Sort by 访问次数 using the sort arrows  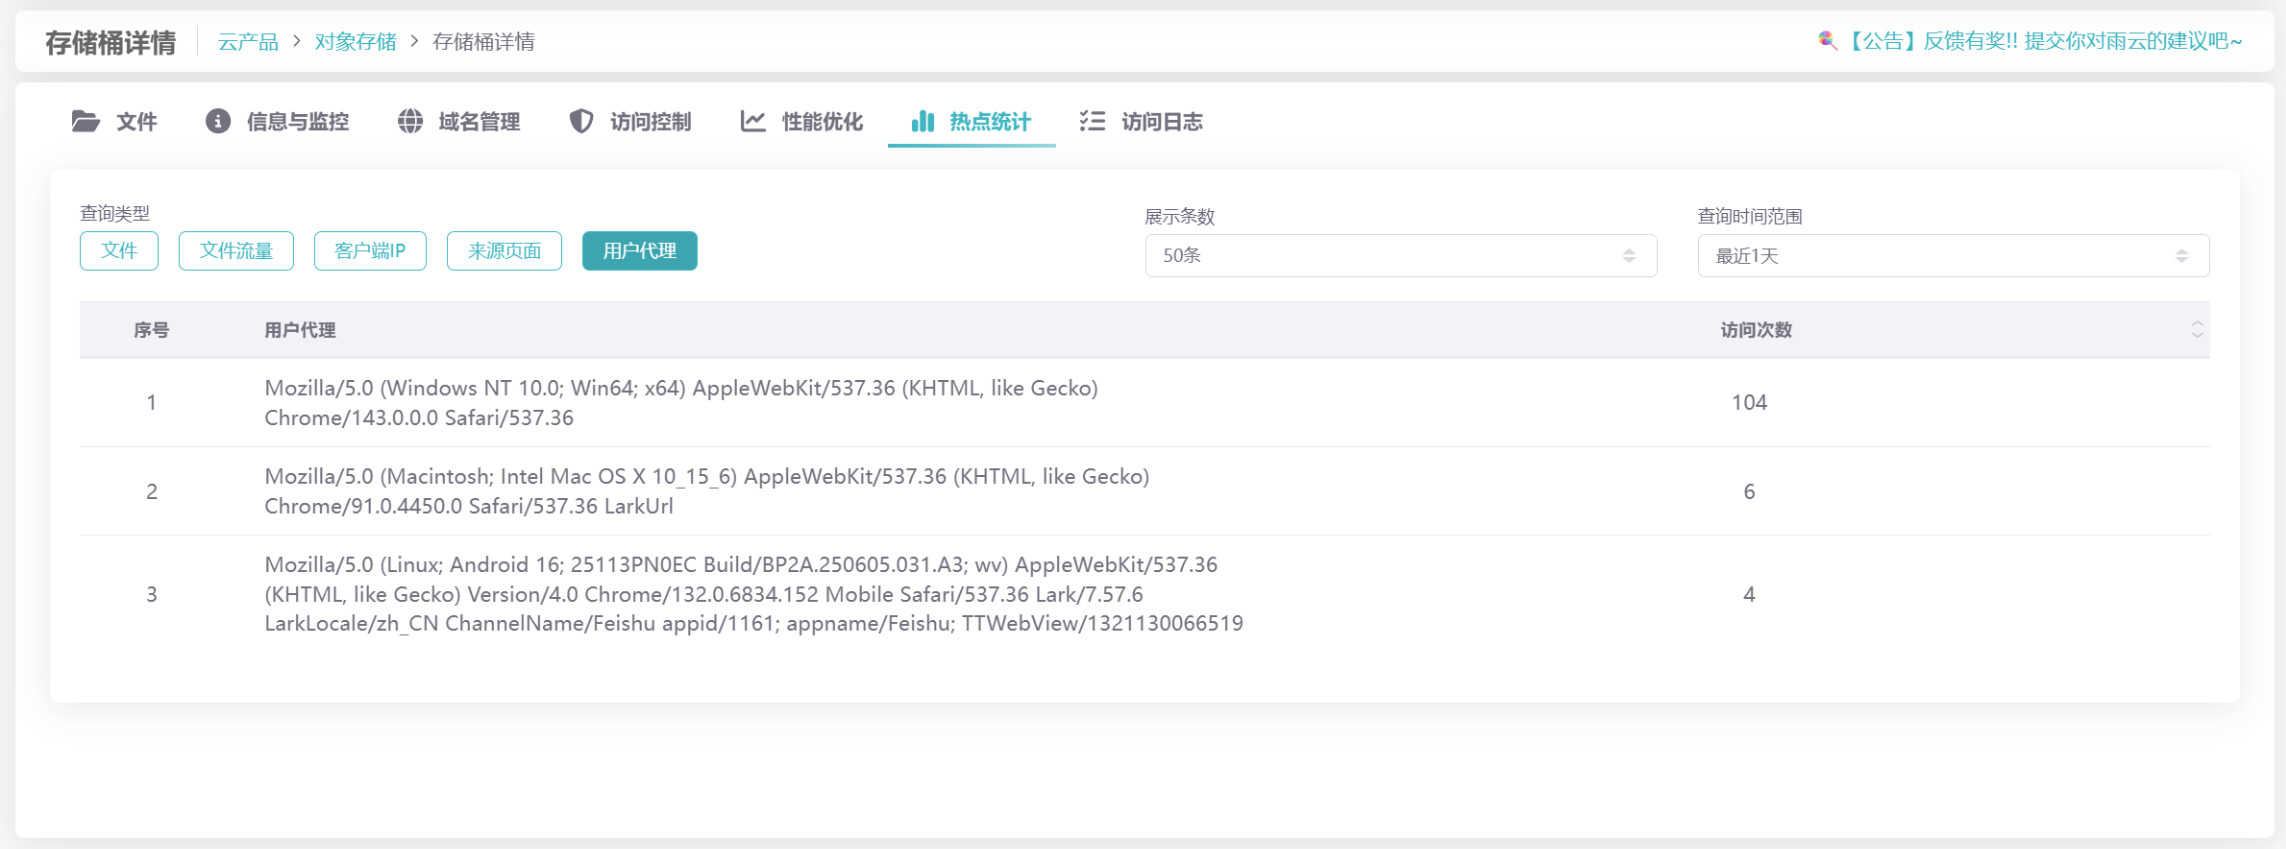click(2196, 330)
